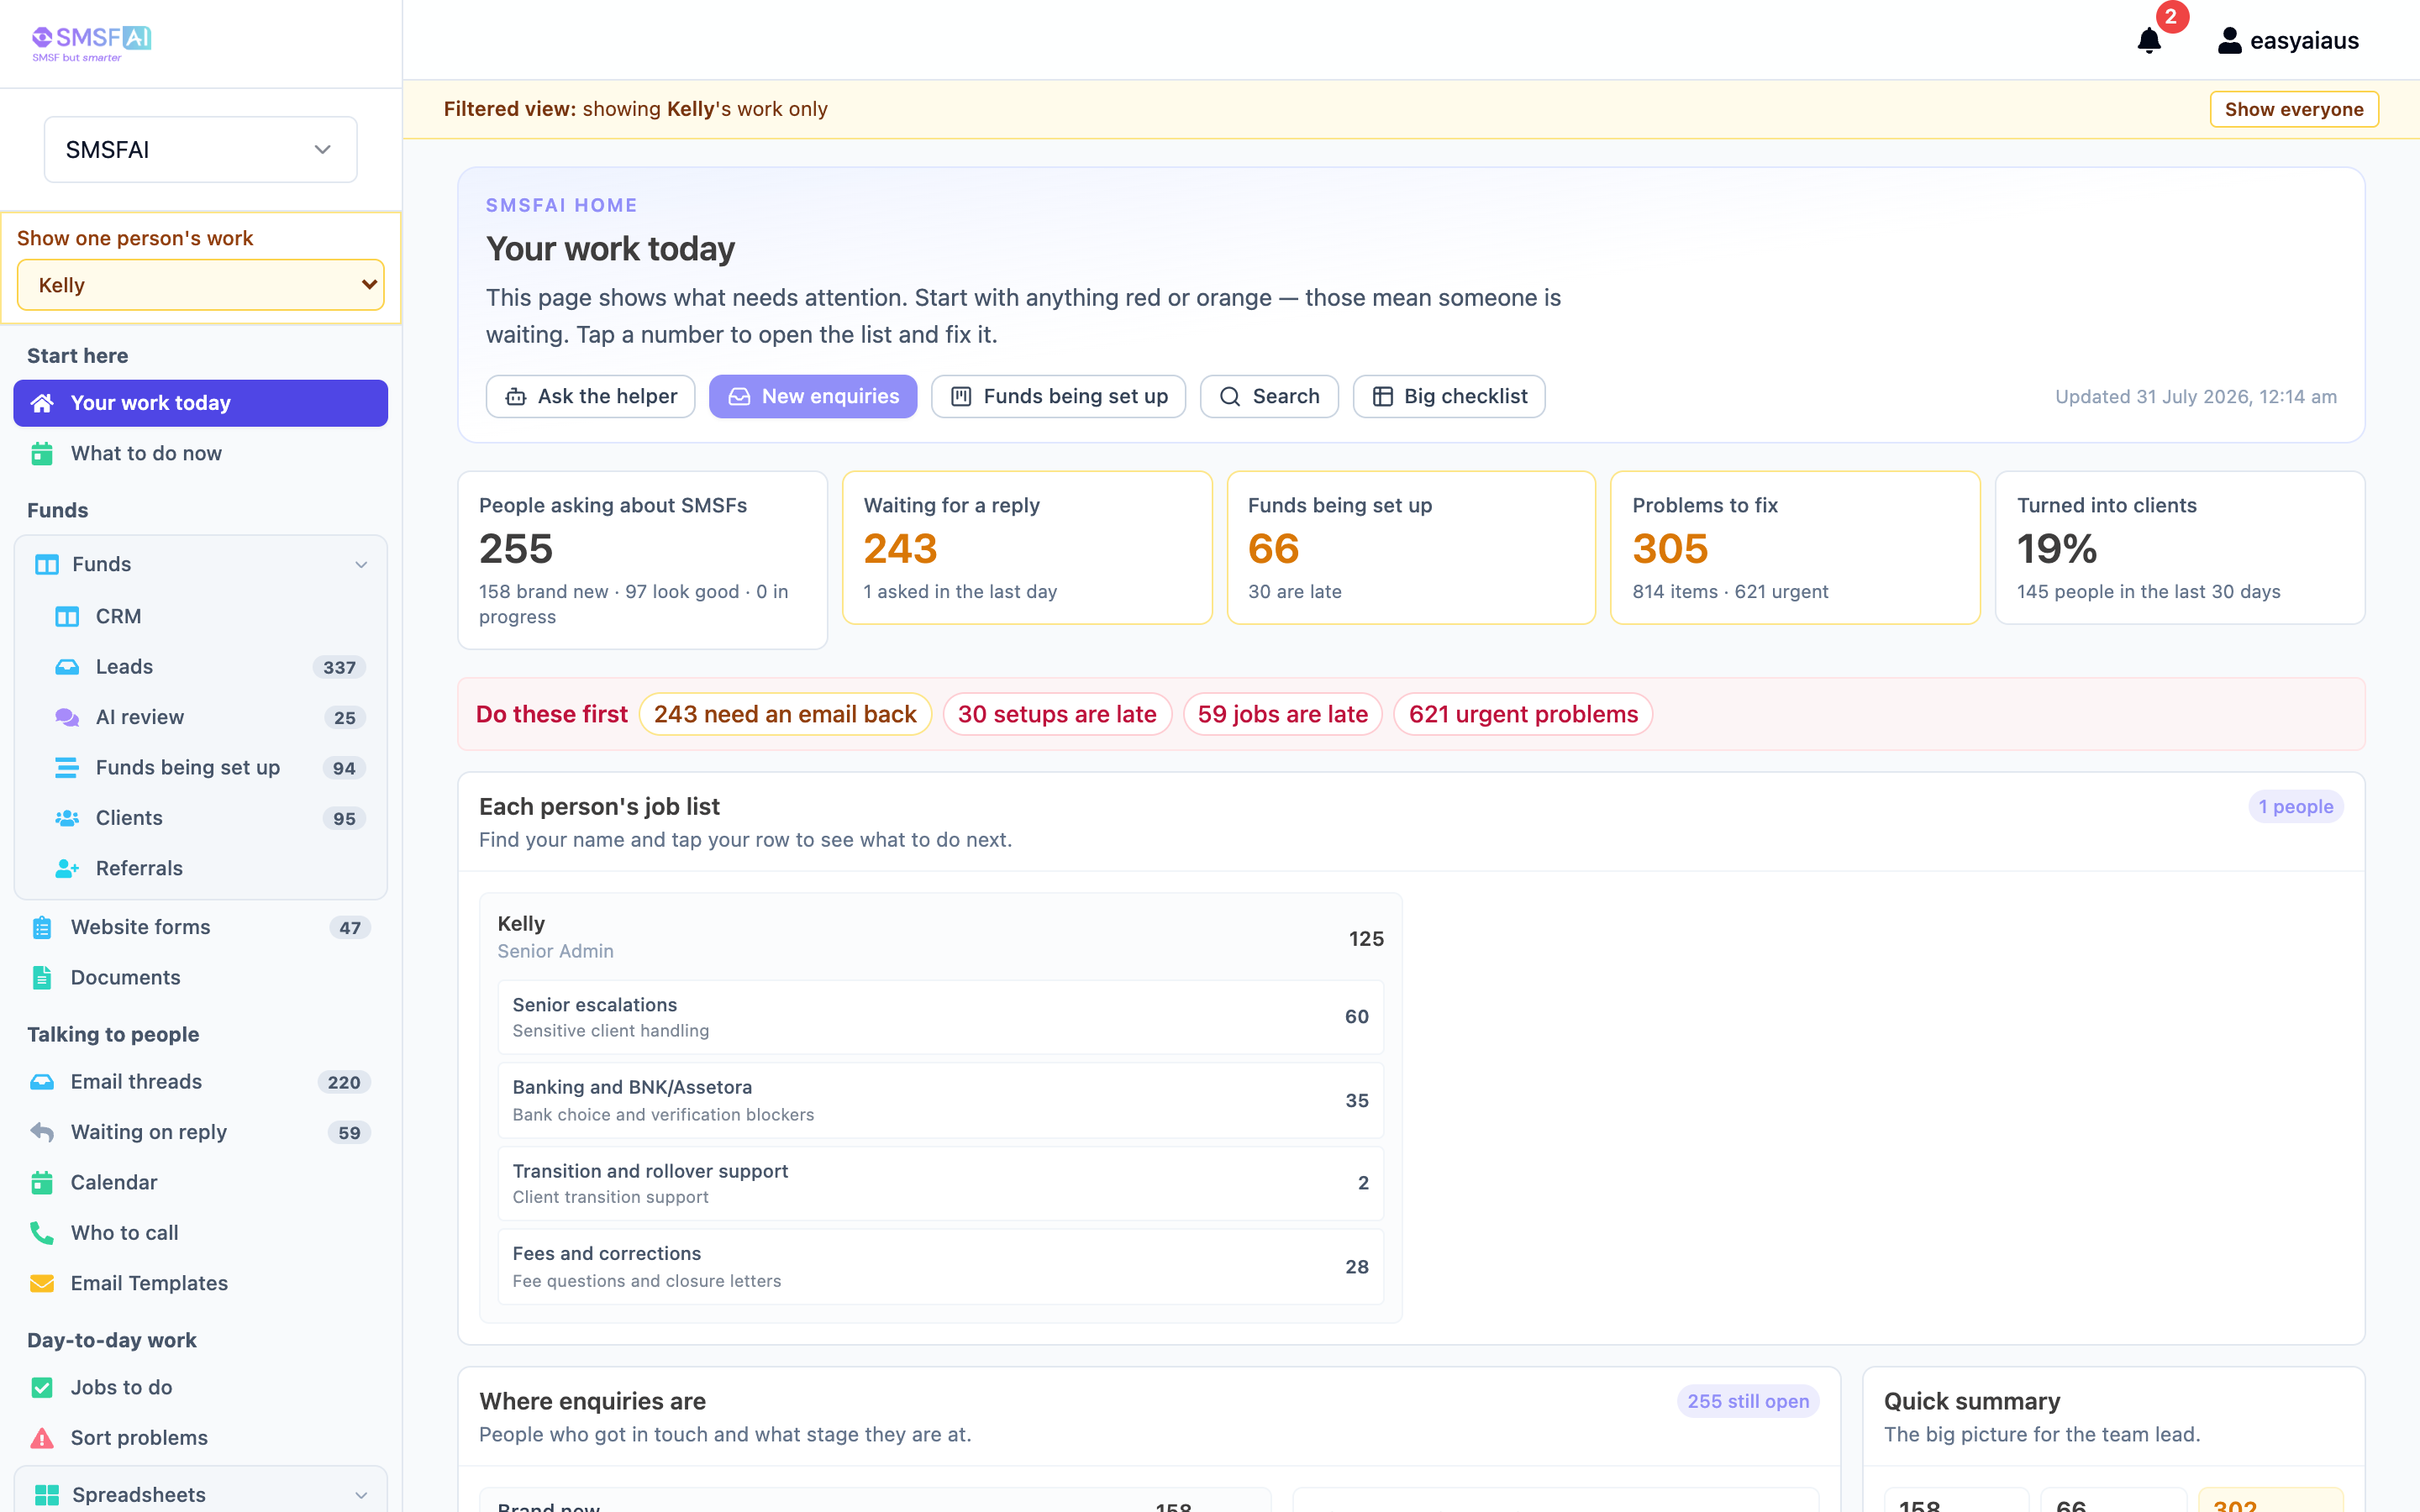The height and width of the screenshot is (1512, 2420).
Task: Click the Who to call phone icon
Action: 42,1233
